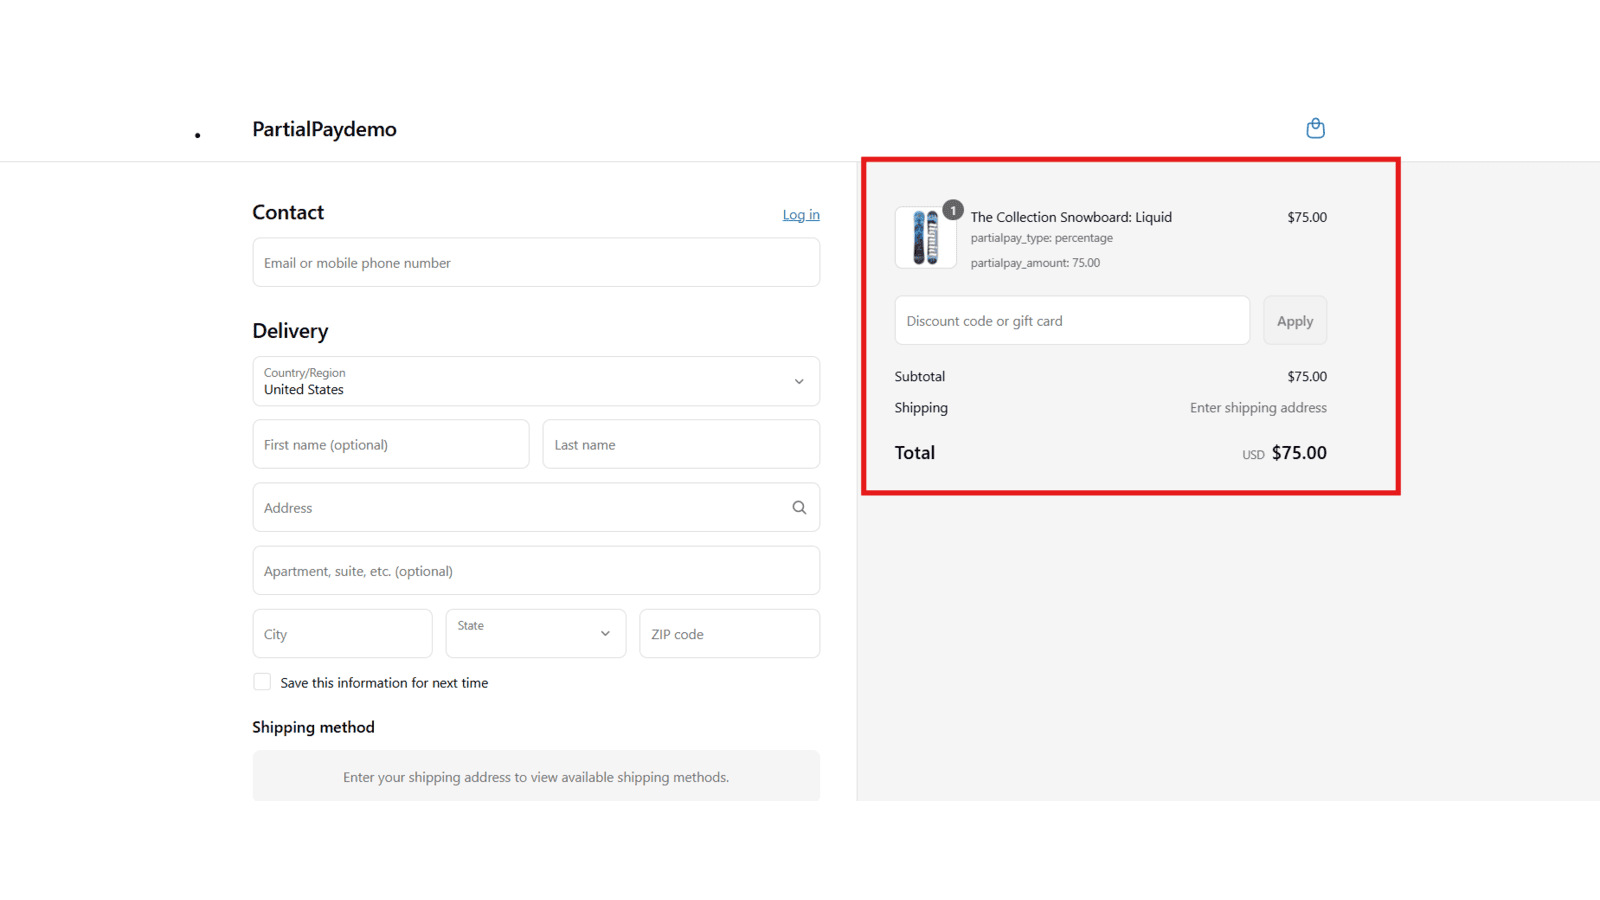The height and width of the screenshot is (900, 1600).
Task: Click the address search magnifier icon
Action: [x=799, y=507]
